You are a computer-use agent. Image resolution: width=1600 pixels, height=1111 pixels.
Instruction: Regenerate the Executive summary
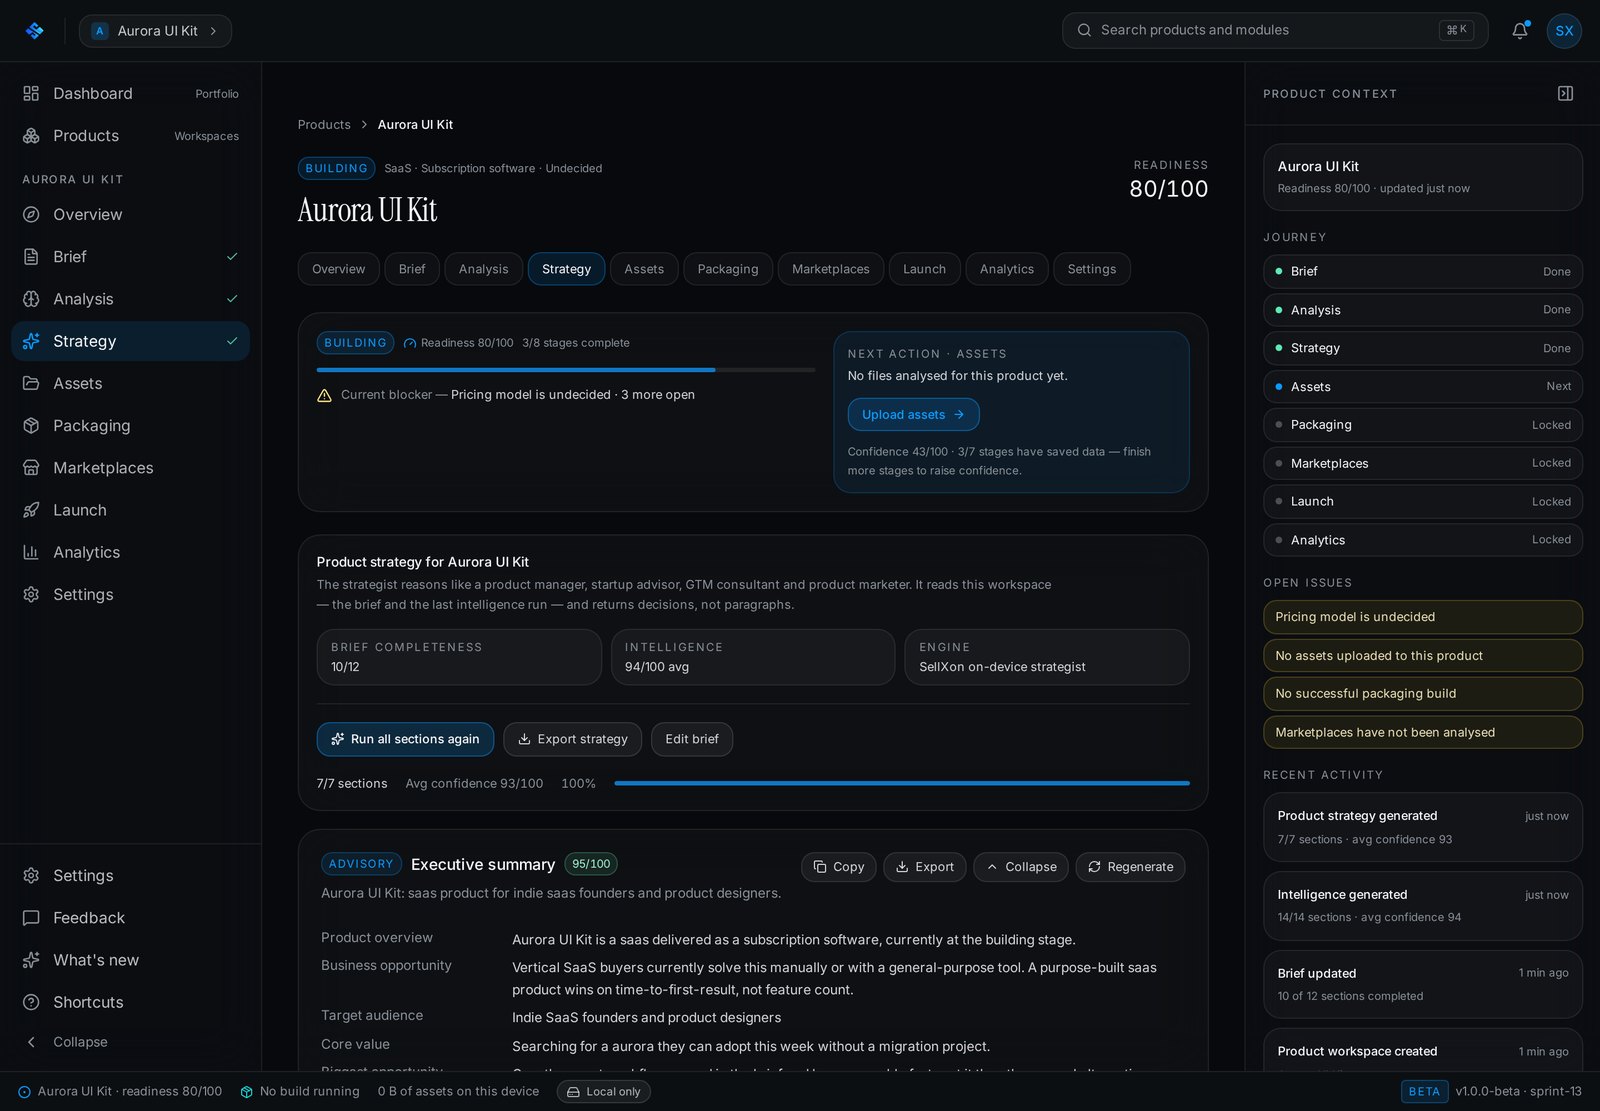1130,867
